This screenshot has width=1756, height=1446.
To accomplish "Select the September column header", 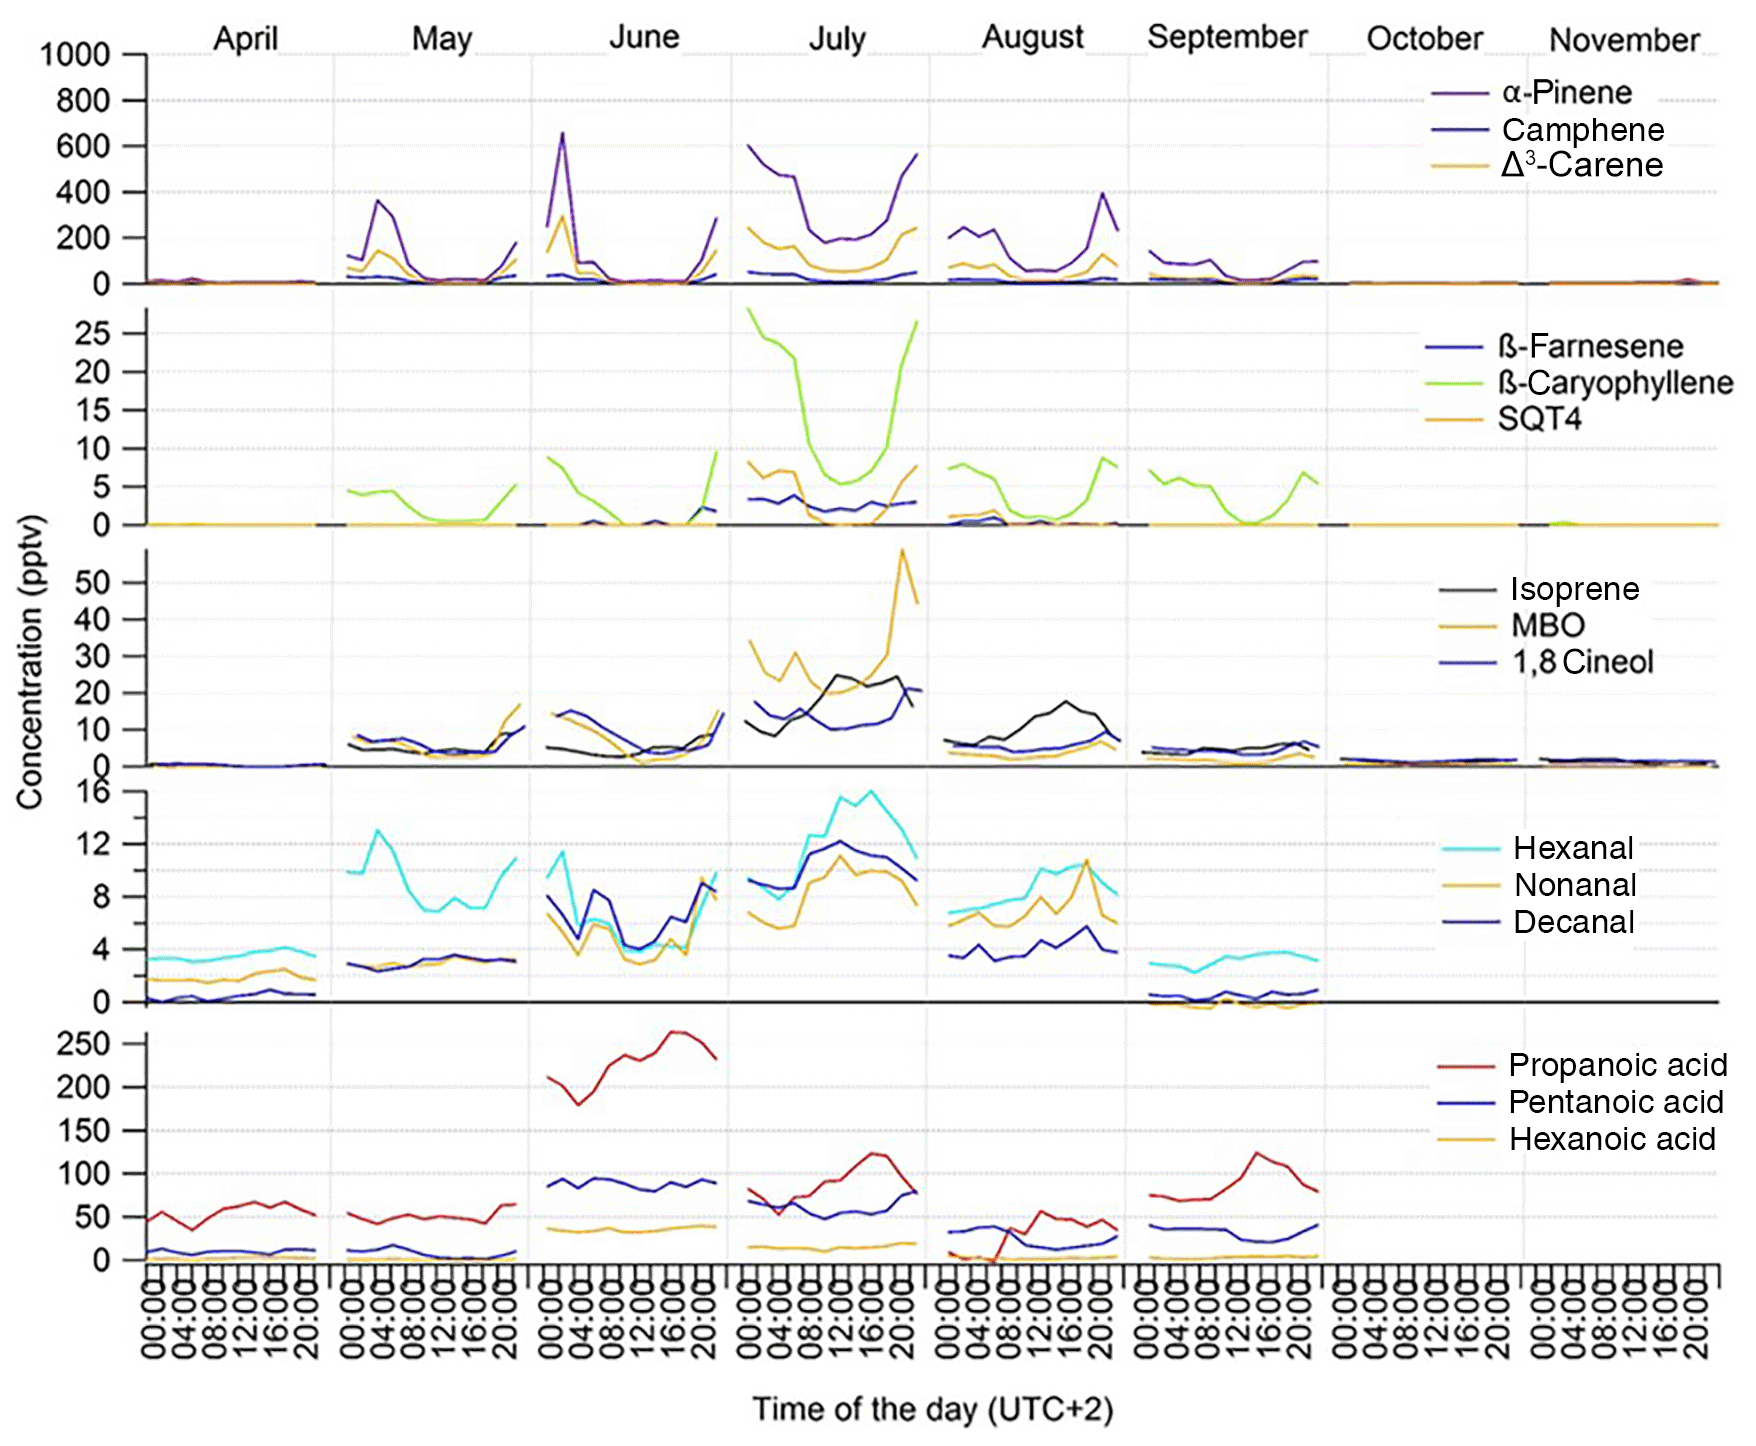I will pos(1227,37).
